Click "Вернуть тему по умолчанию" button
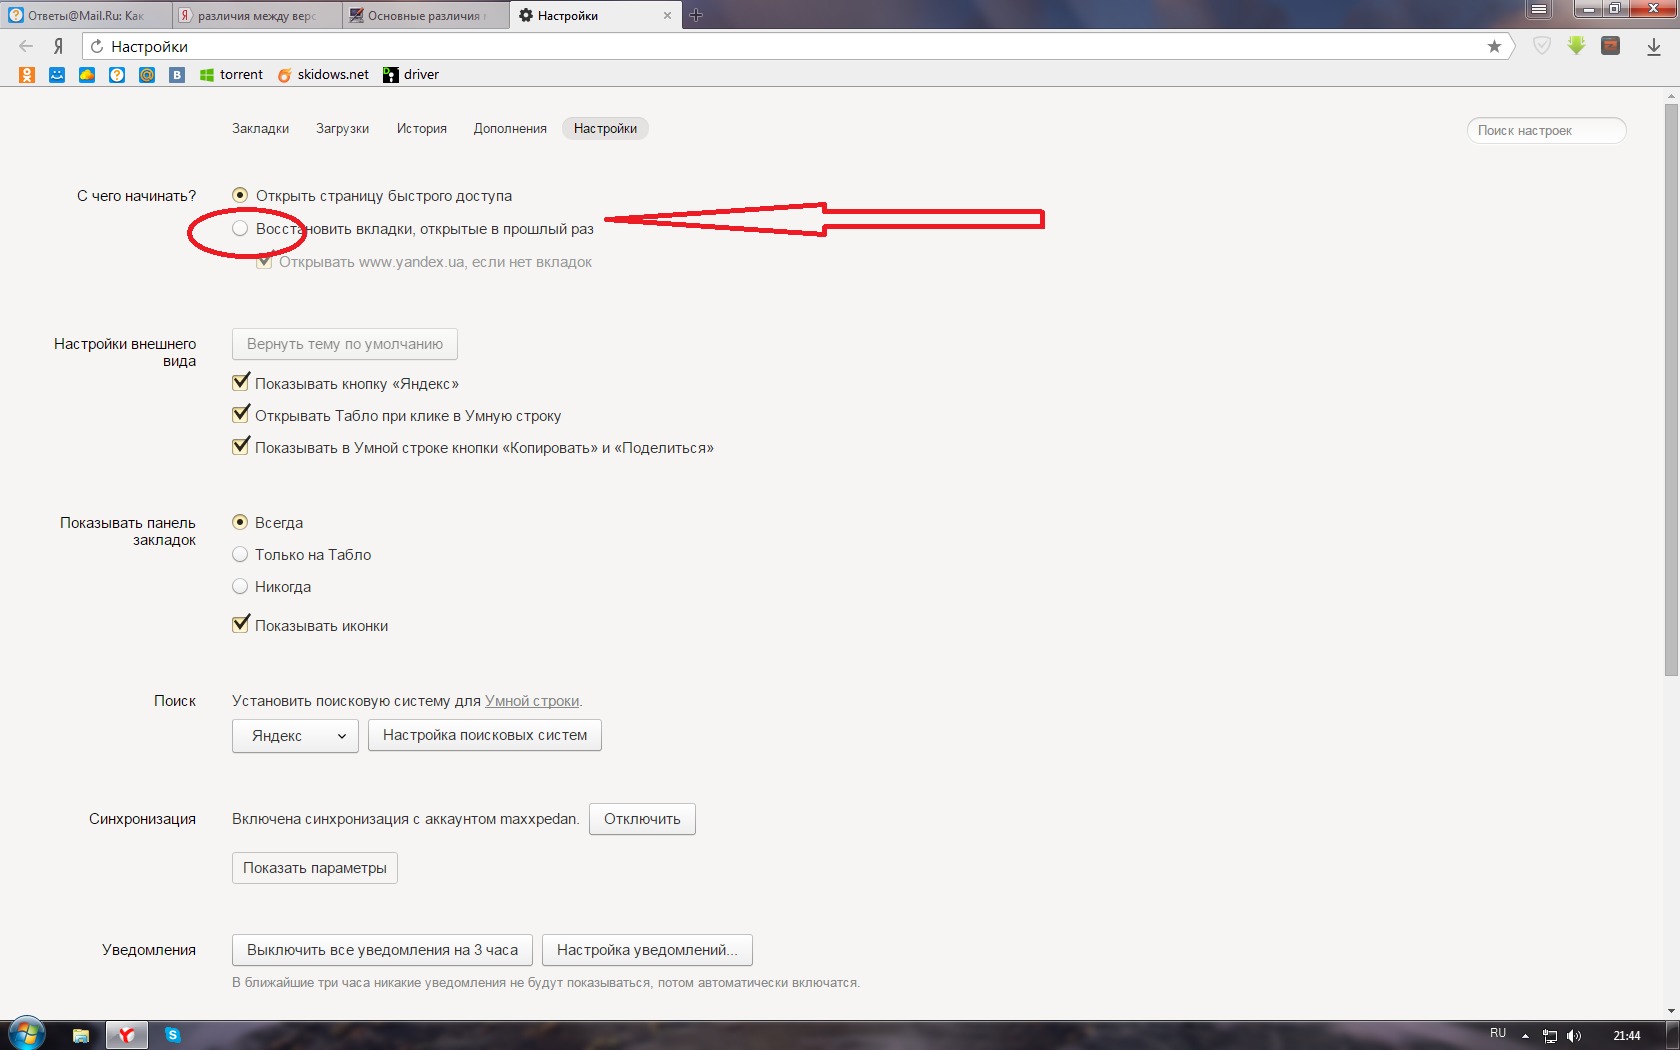1680x1050 pixels. click(345, 344)
